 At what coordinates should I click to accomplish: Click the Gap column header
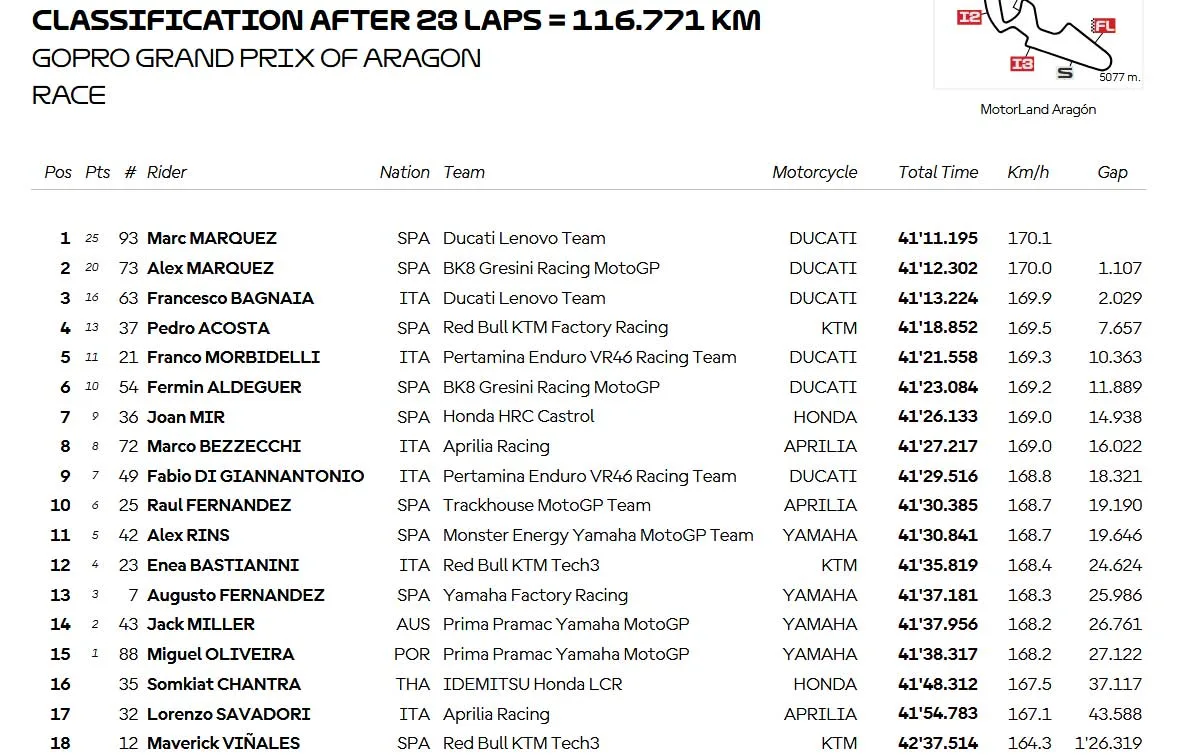[1112, 172]
